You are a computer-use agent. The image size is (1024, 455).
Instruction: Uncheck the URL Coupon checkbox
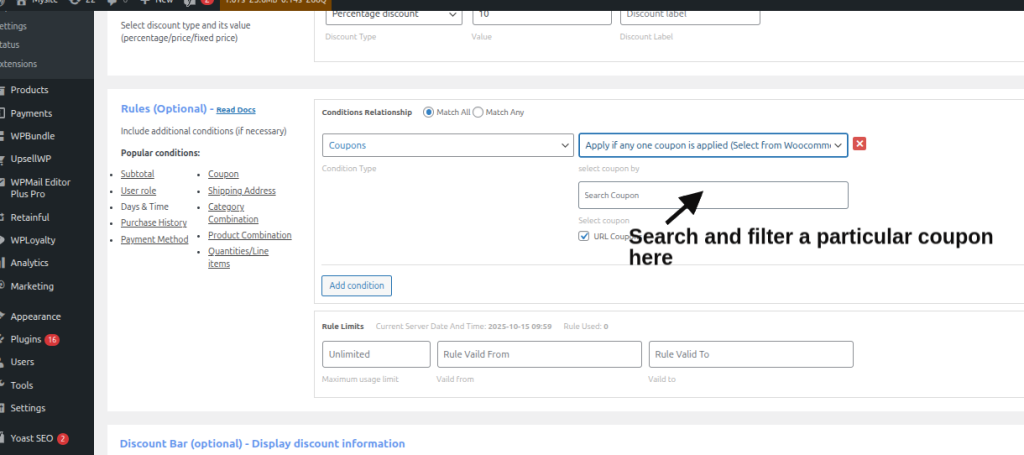[584, 236]
